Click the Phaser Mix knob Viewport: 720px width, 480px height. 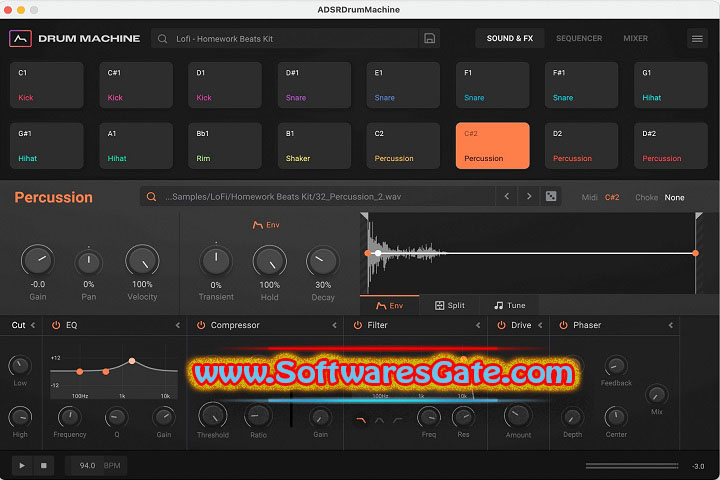(x=657, y=395)
